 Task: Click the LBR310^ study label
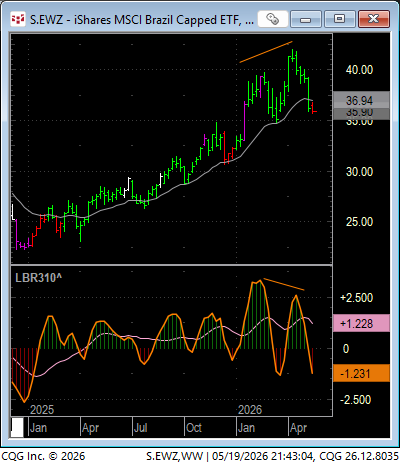pos(38,278)
